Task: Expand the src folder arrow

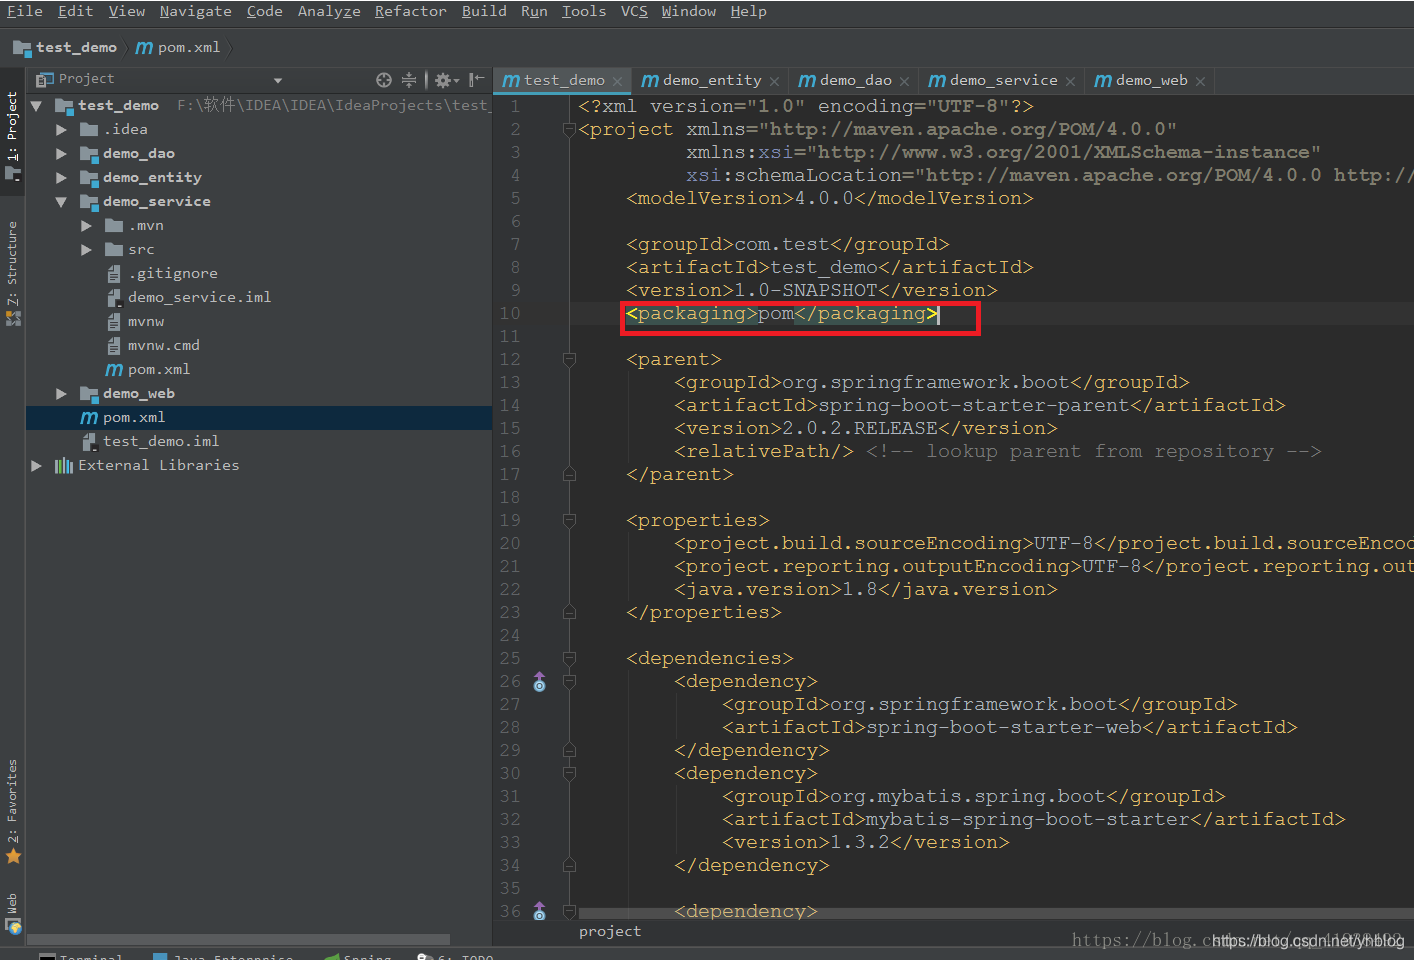Action: [x=87, y=250]
